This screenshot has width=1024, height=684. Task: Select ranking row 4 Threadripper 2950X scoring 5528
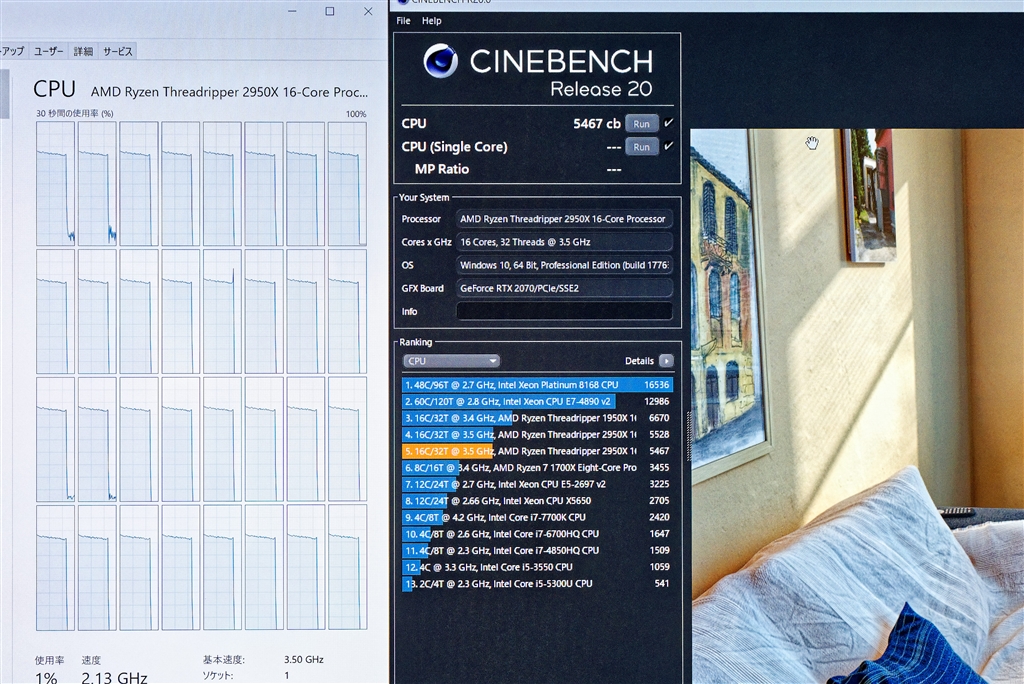[537, 434]
